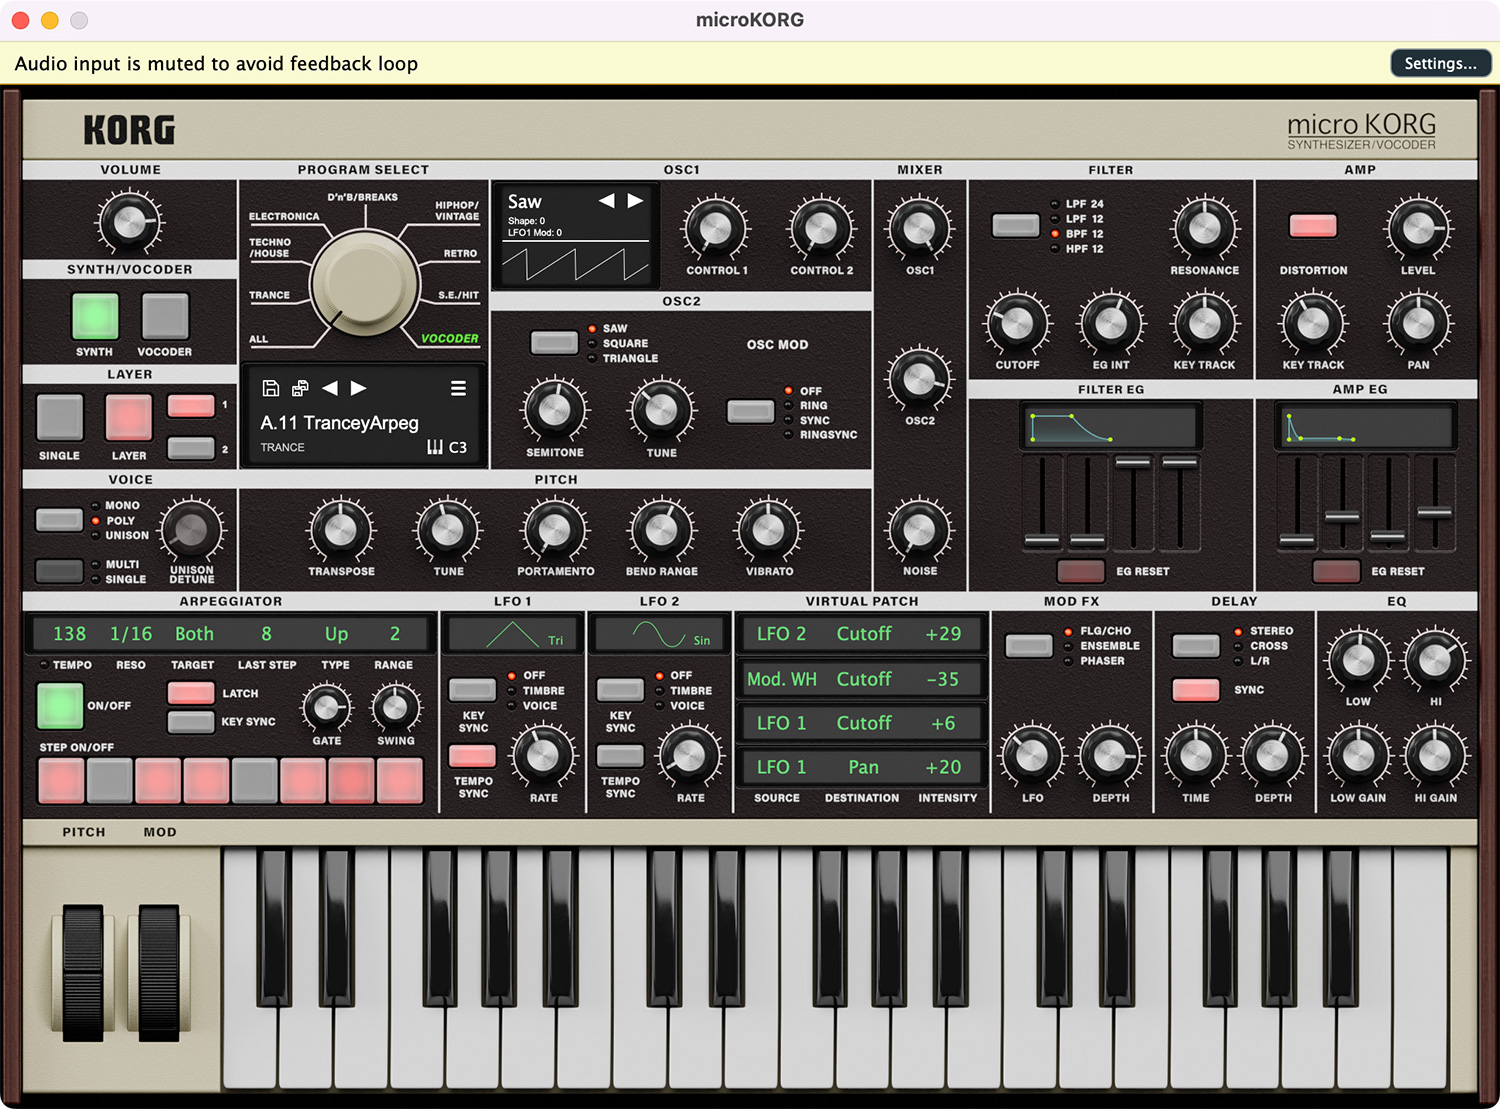
Task: Go to previous program with left arrow
Action: coord(330,388)
